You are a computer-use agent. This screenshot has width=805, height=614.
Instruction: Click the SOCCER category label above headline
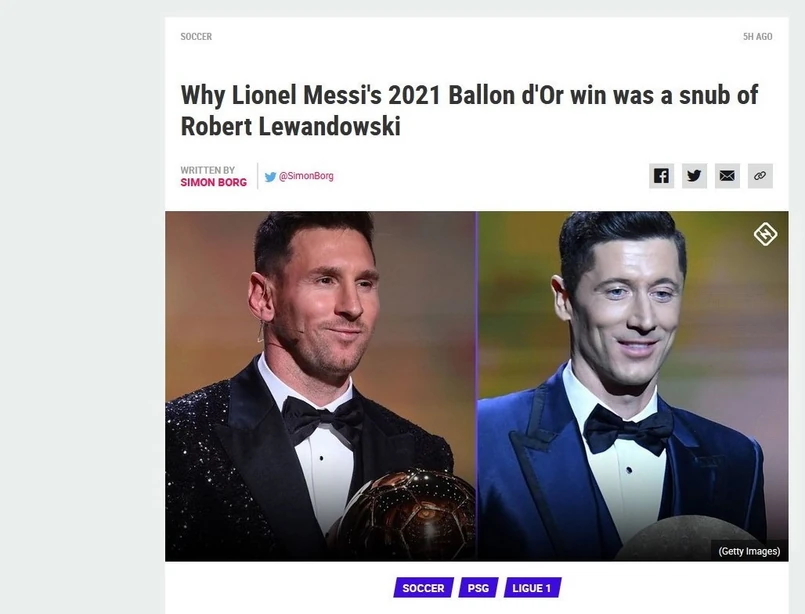click(196, 37)
